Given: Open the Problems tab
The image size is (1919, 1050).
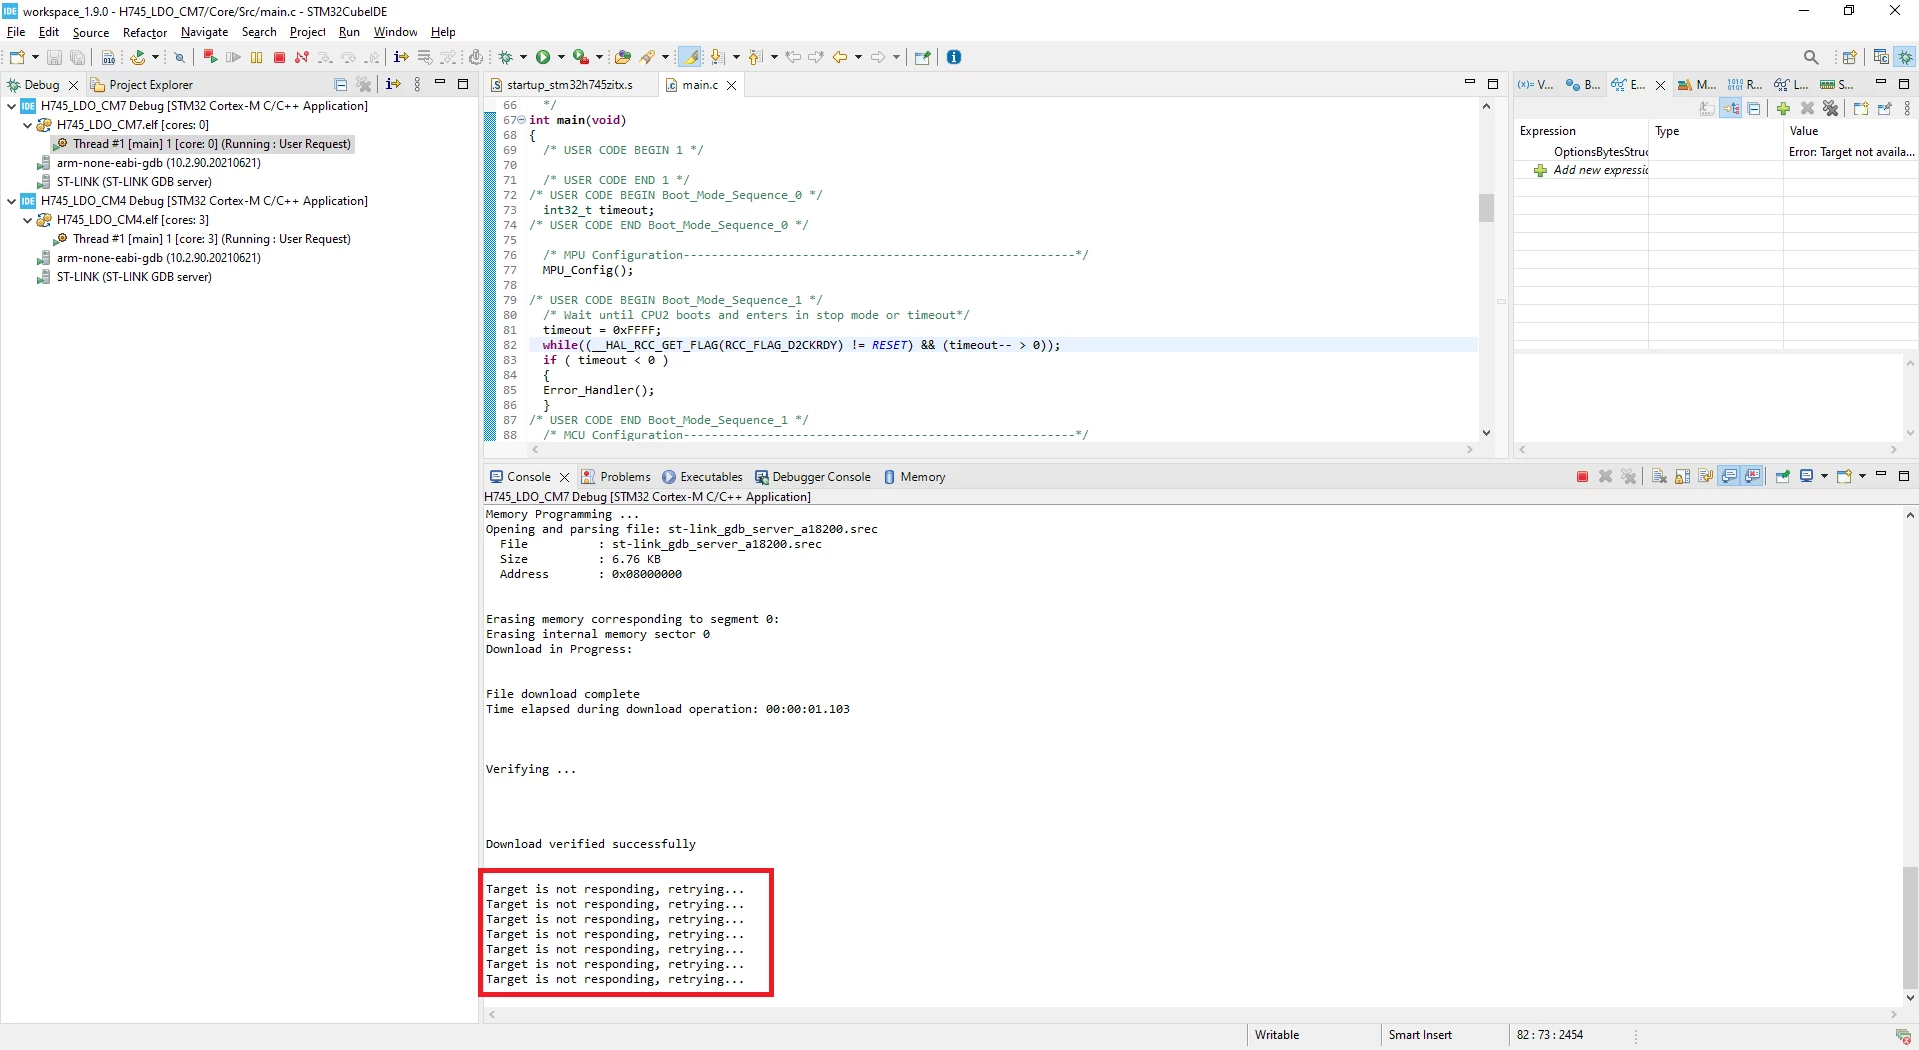Looking at the screenshot, I should coord(615,477).
